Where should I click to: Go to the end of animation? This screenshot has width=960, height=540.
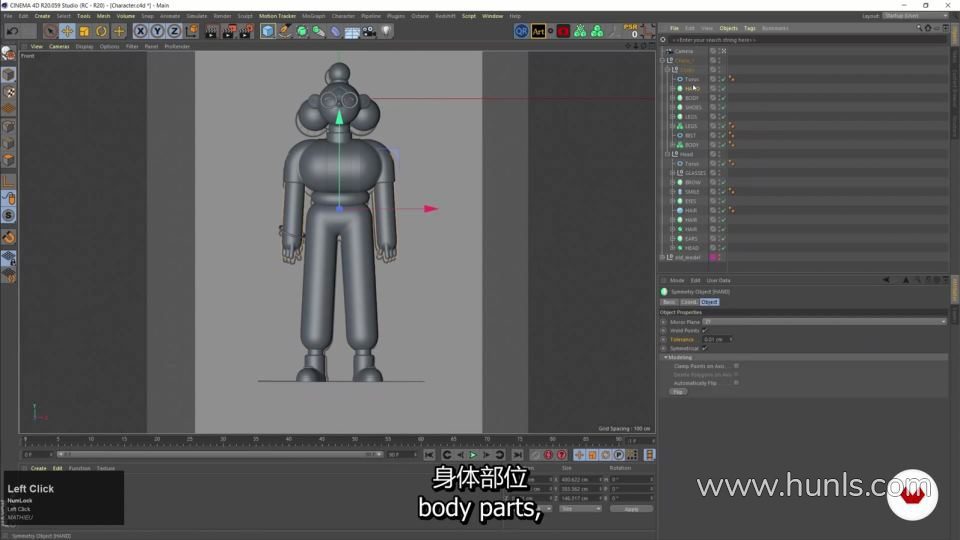tap(517, 455)
